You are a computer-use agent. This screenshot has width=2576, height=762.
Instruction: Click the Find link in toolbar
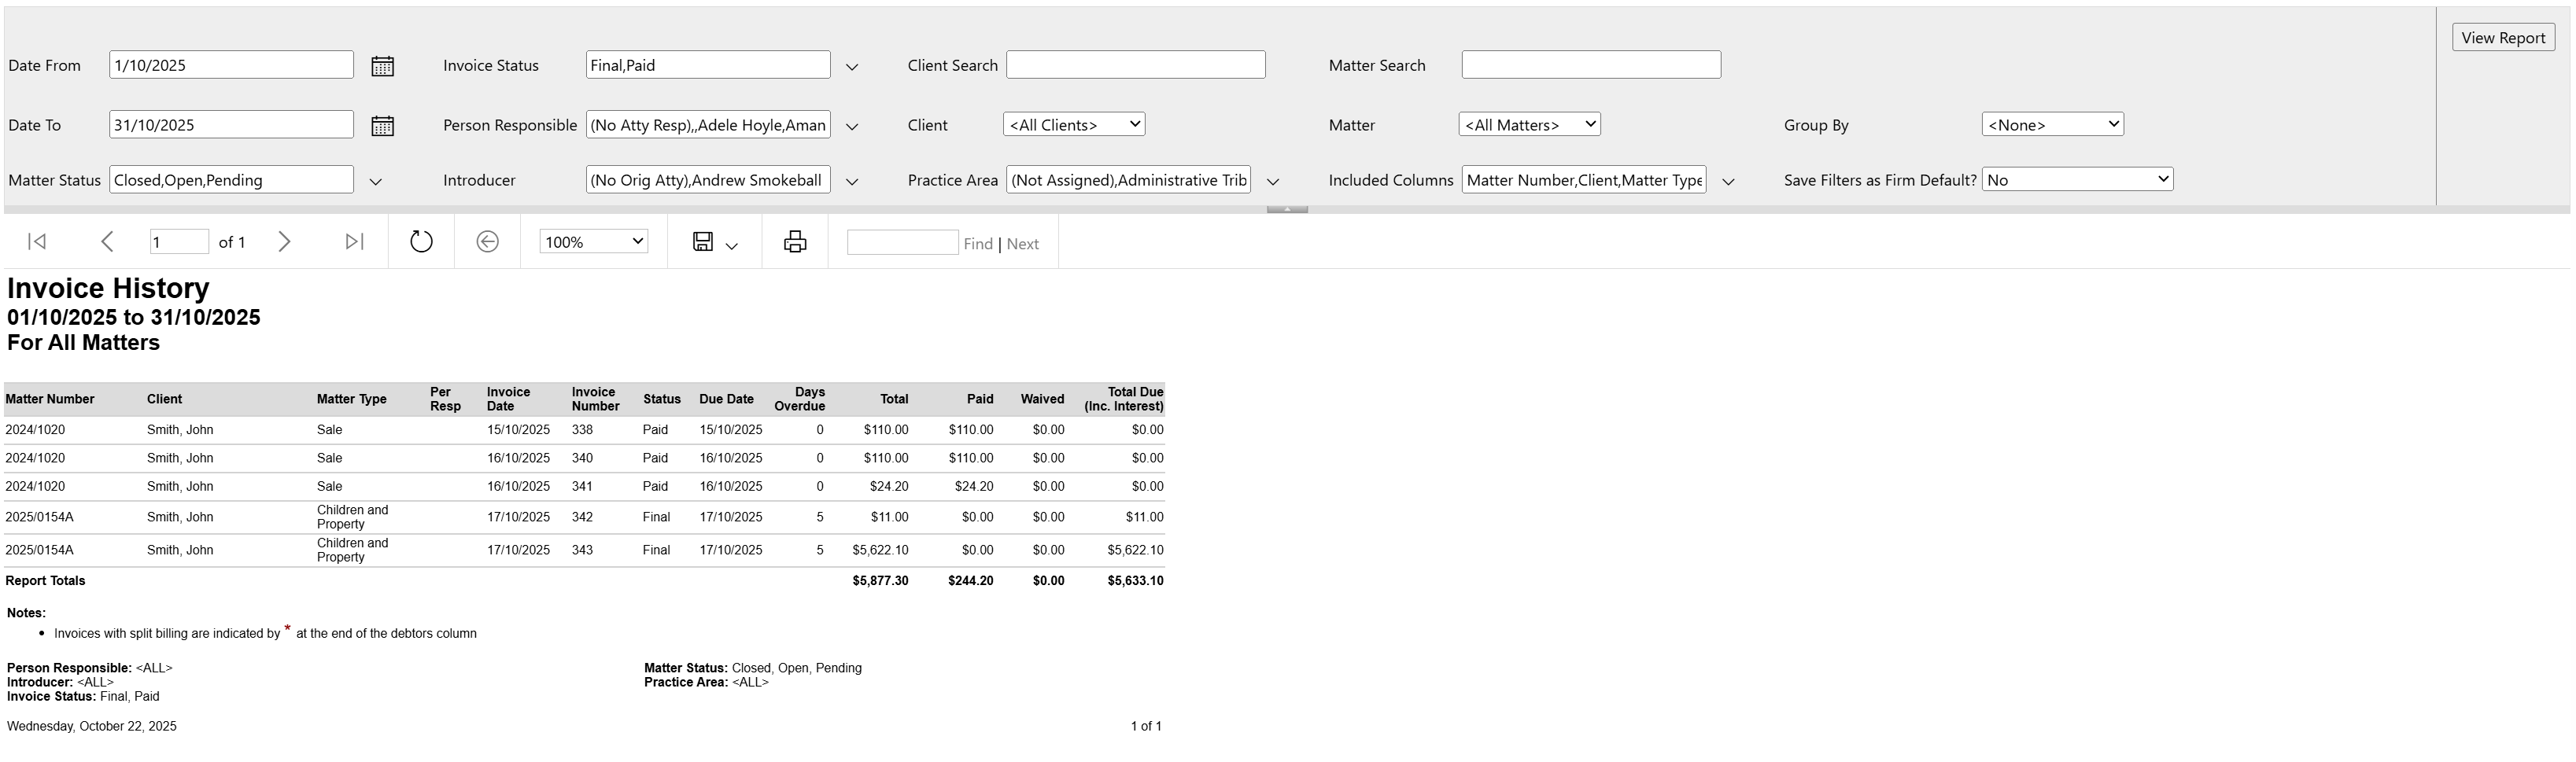tap(977, 244)
